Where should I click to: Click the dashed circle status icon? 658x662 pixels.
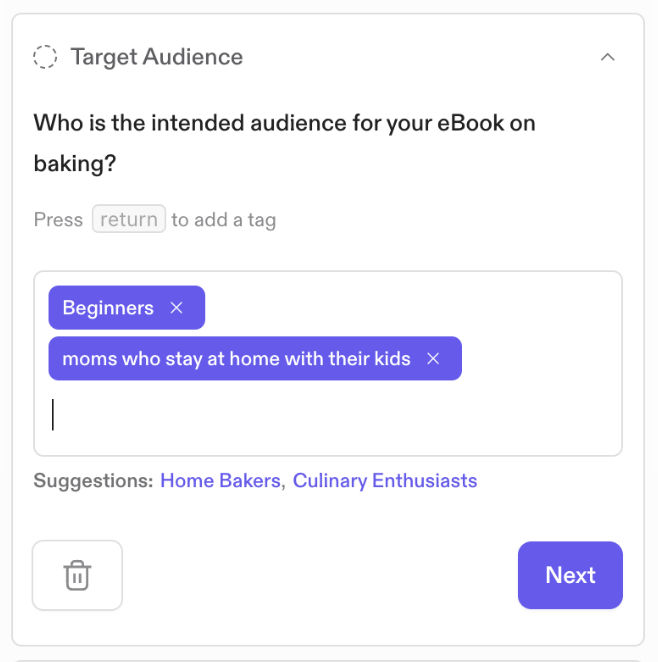click(45, 57)
